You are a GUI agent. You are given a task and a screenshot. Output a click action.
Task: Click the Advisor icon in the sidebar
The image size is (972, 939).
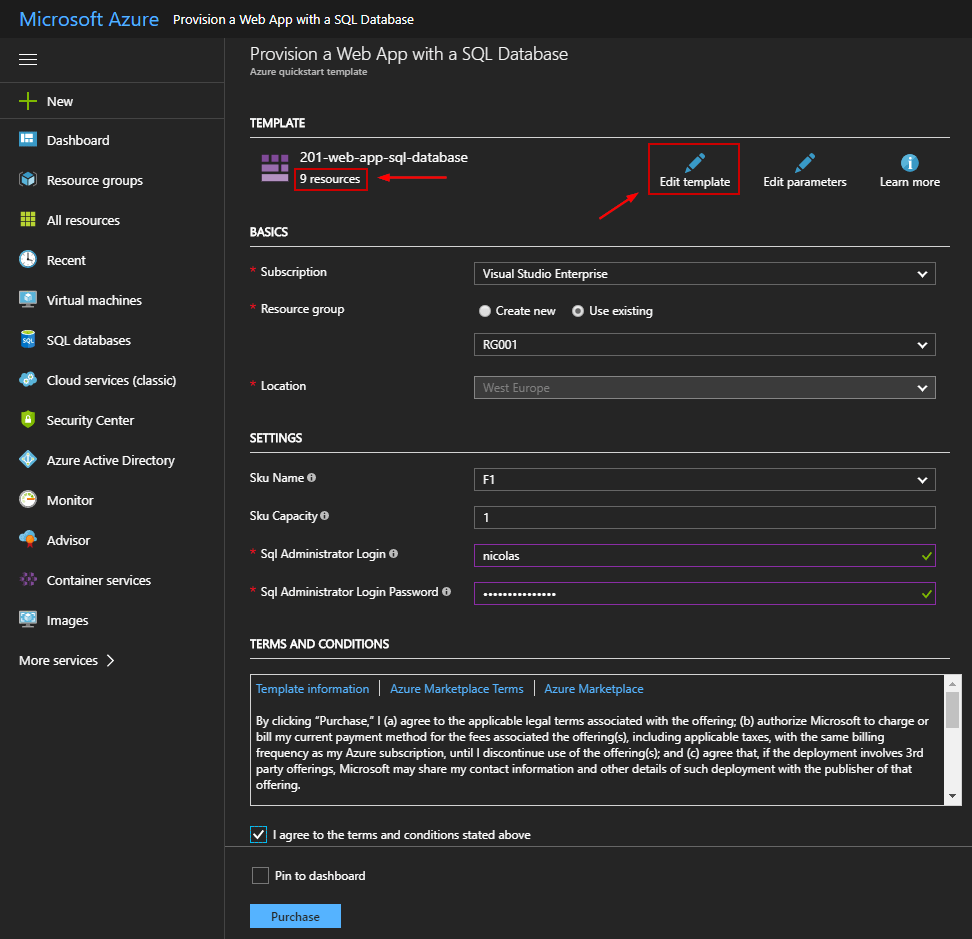(28, 539)
